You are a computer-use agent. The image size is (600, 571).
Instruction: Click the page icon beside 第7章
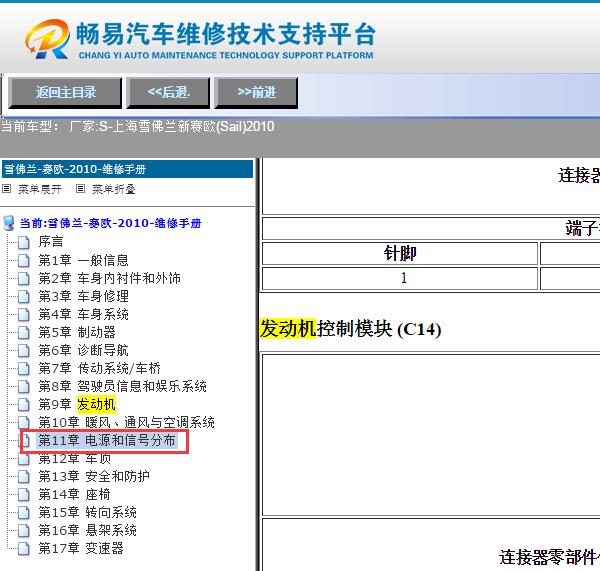pyautogui.click(x=24, y=368)
